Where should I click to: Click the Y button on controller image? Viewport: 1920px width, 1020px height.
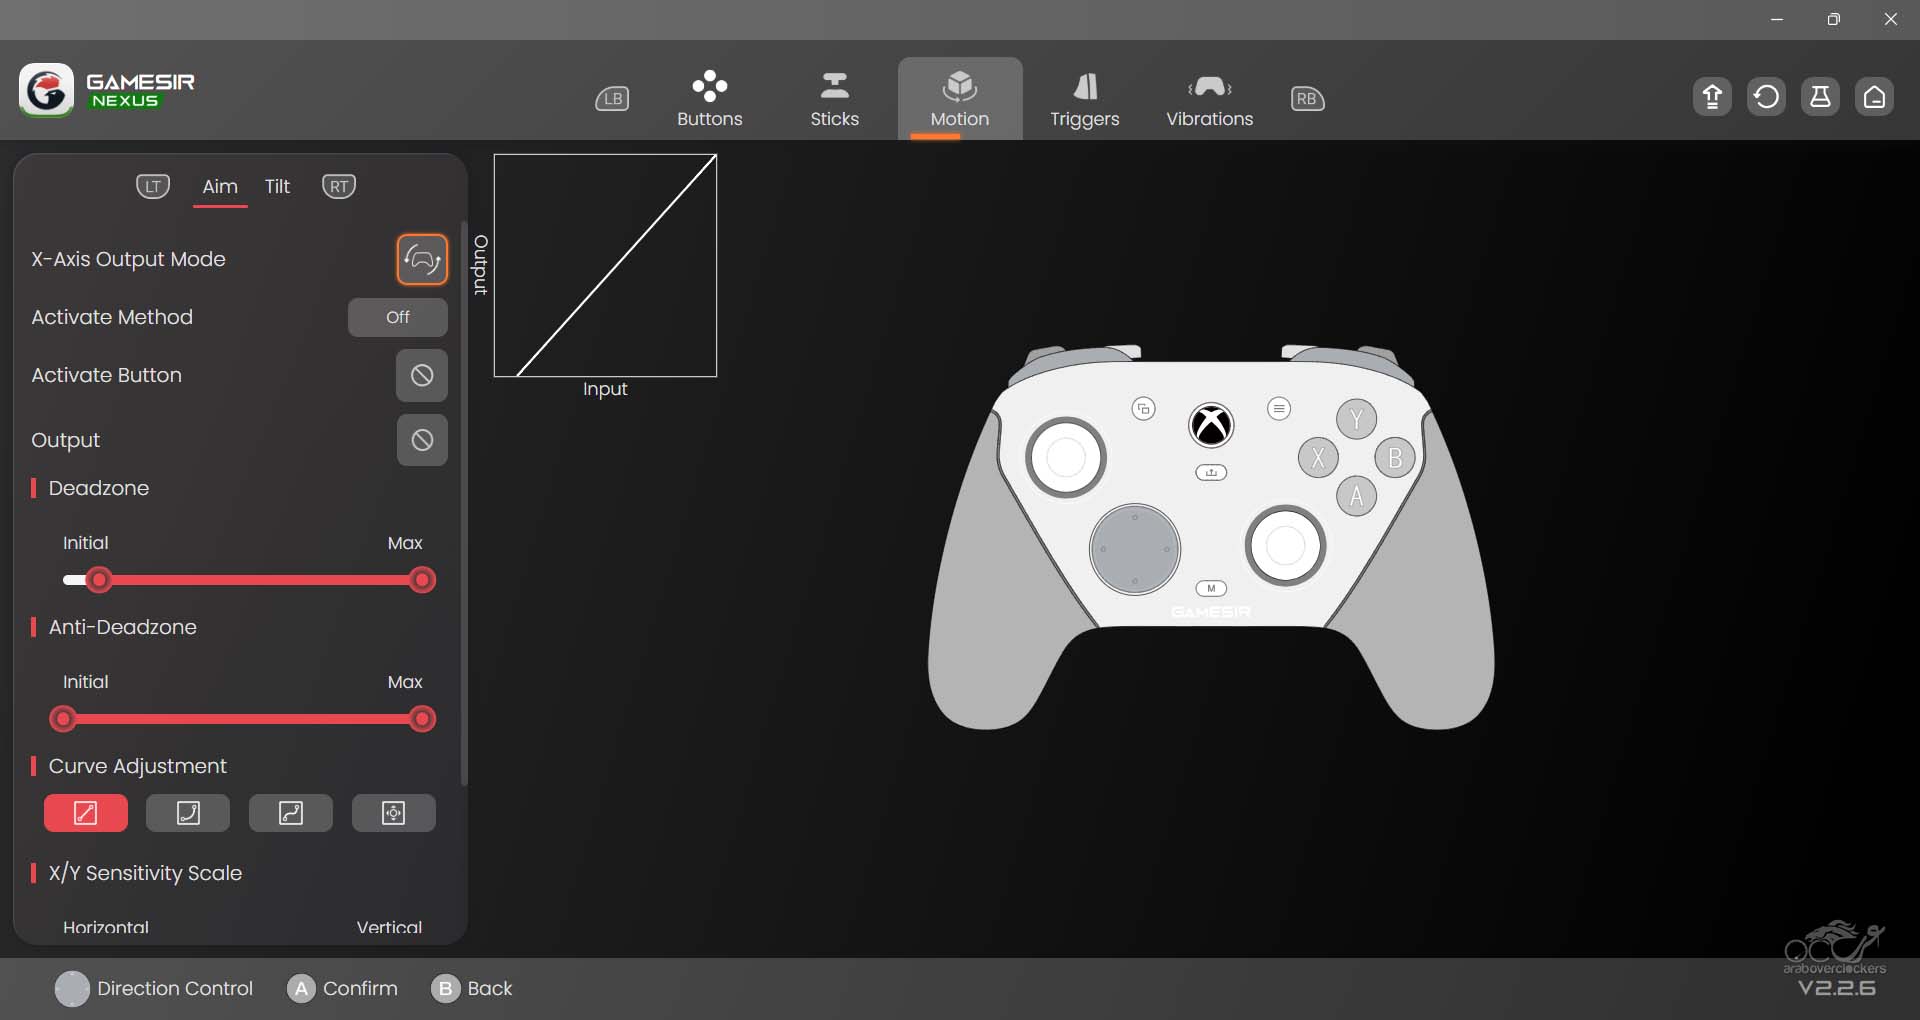pyautogui.click(x=1356, y=419)
